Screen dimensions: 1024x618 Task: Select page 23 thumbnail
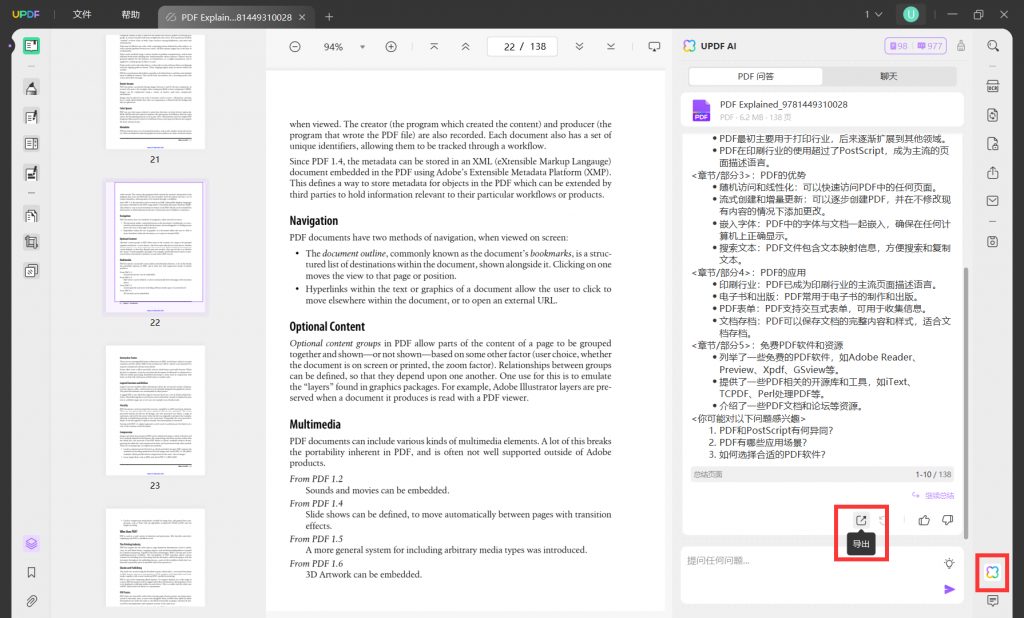coord(155,410)
